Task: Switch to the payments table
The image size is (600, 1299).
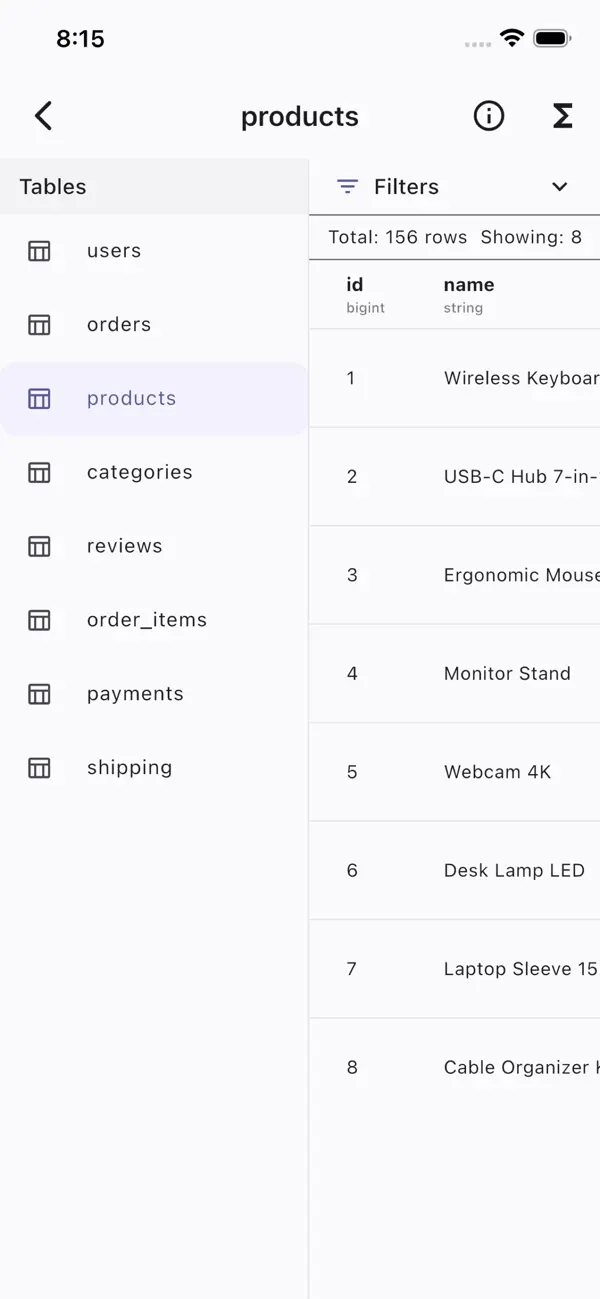Action: (x=135, y=694)
